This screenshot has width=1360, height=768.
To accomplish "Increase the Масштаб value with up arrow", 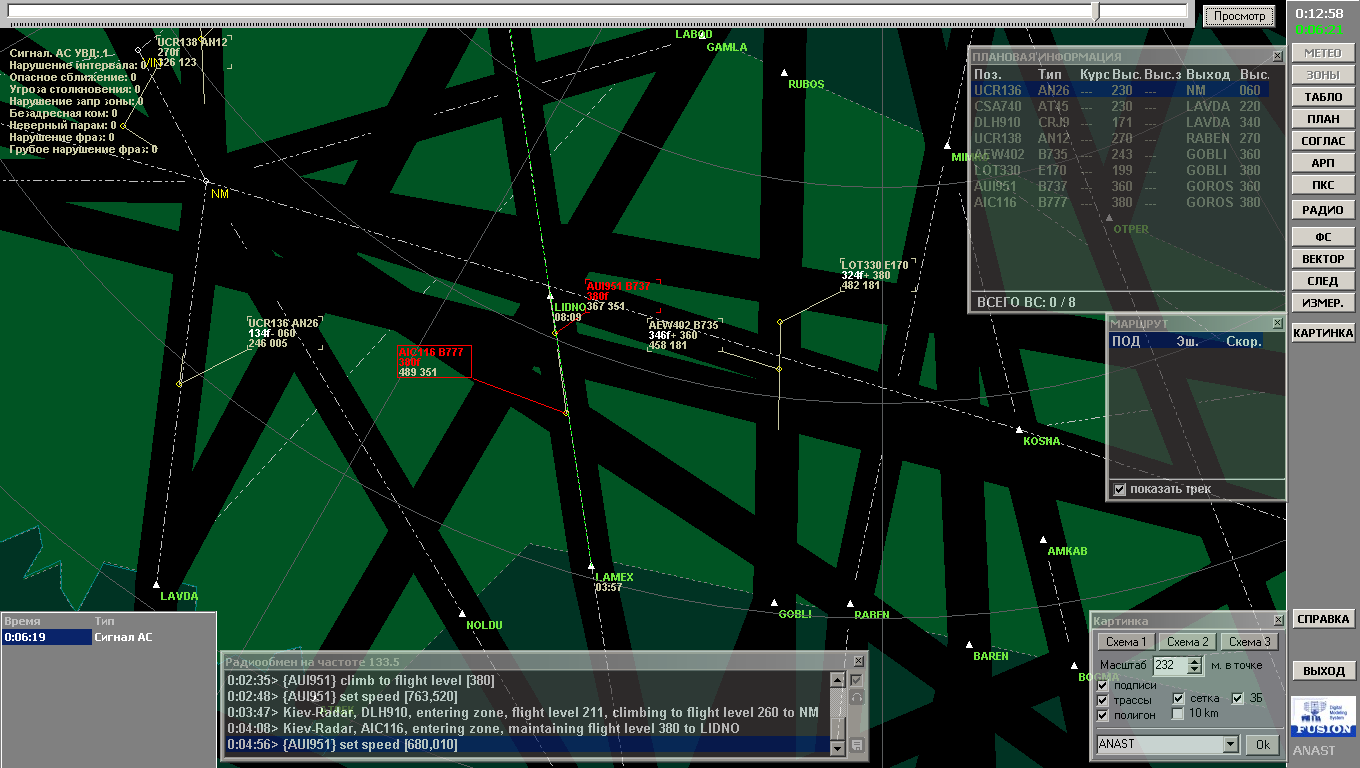I will coord(1194,661).
